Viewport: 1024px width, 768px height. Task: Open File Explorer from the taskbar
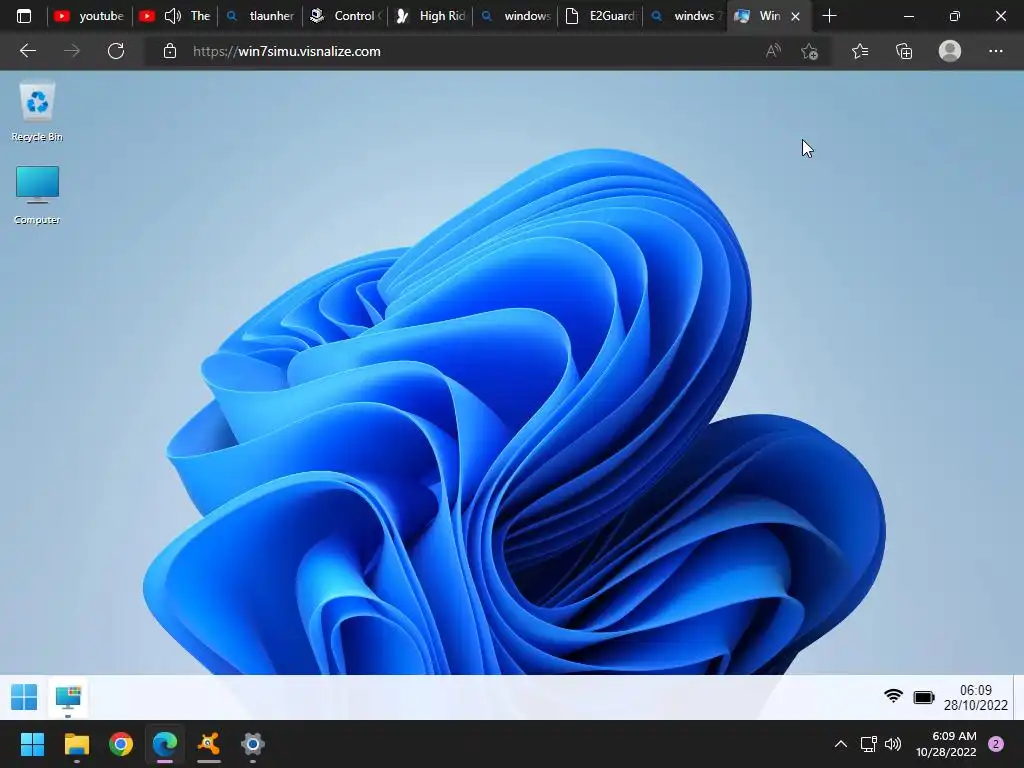76,744
